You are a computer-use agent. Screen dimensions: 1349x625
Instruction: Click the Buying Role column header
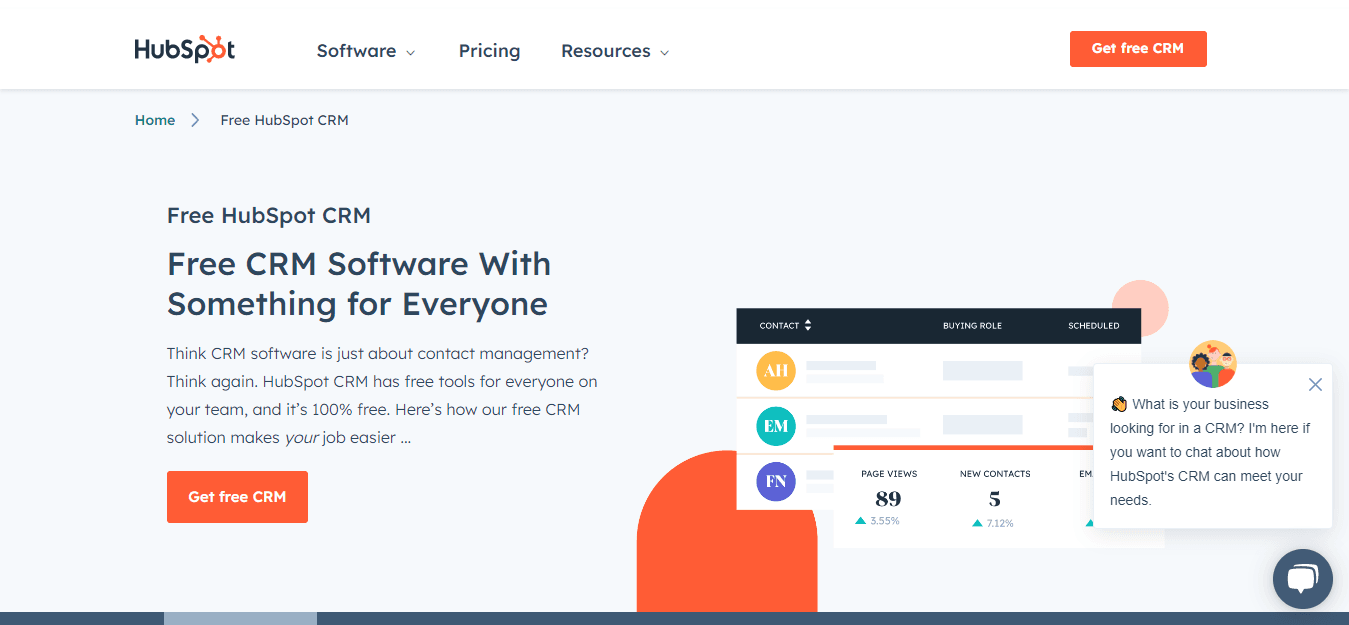[x=972, y=326]
